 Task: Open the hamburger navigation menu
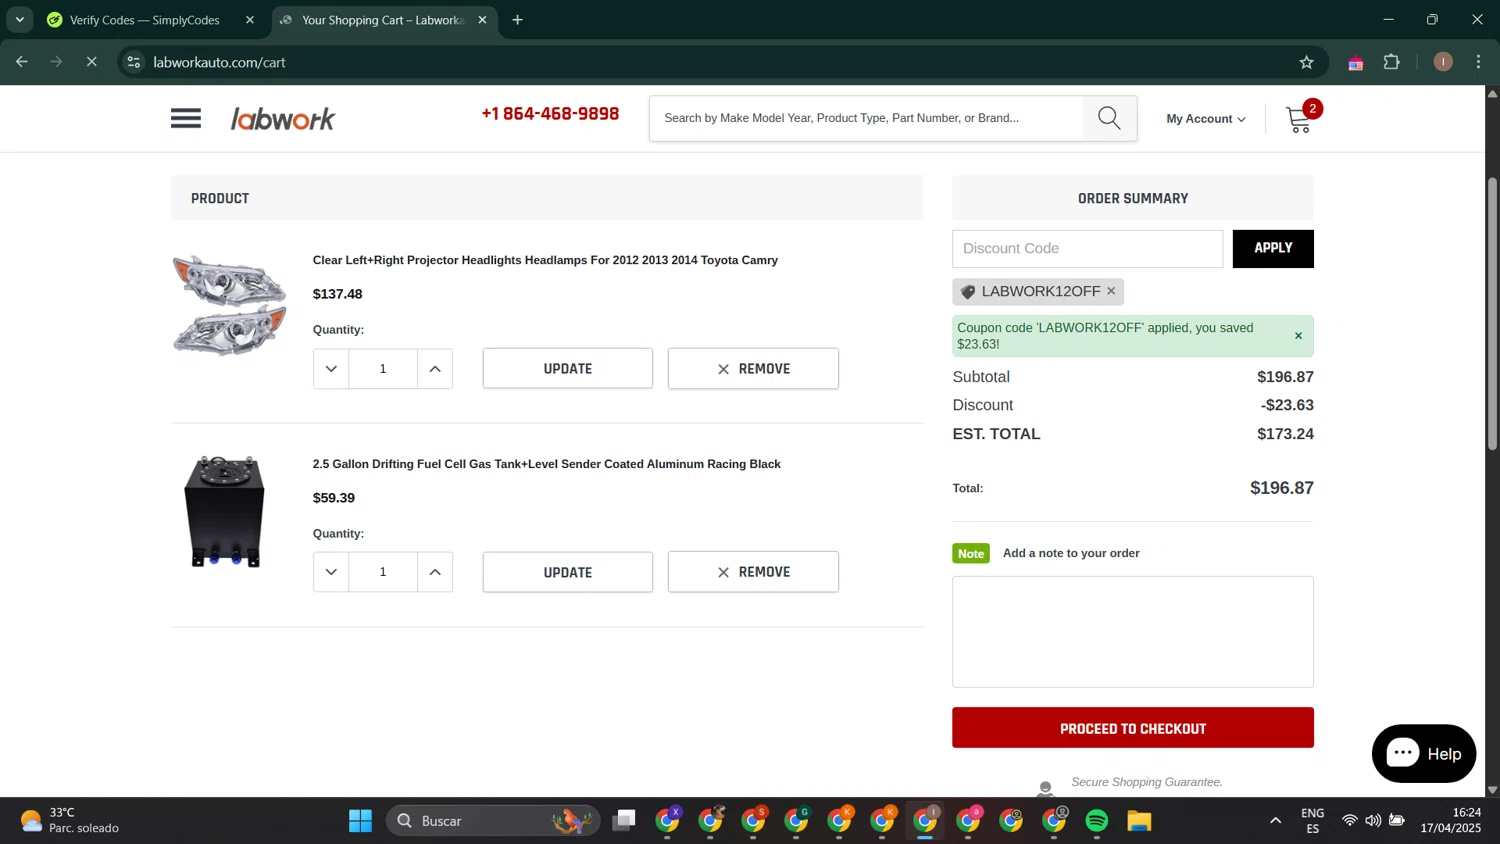coord(185,118)
